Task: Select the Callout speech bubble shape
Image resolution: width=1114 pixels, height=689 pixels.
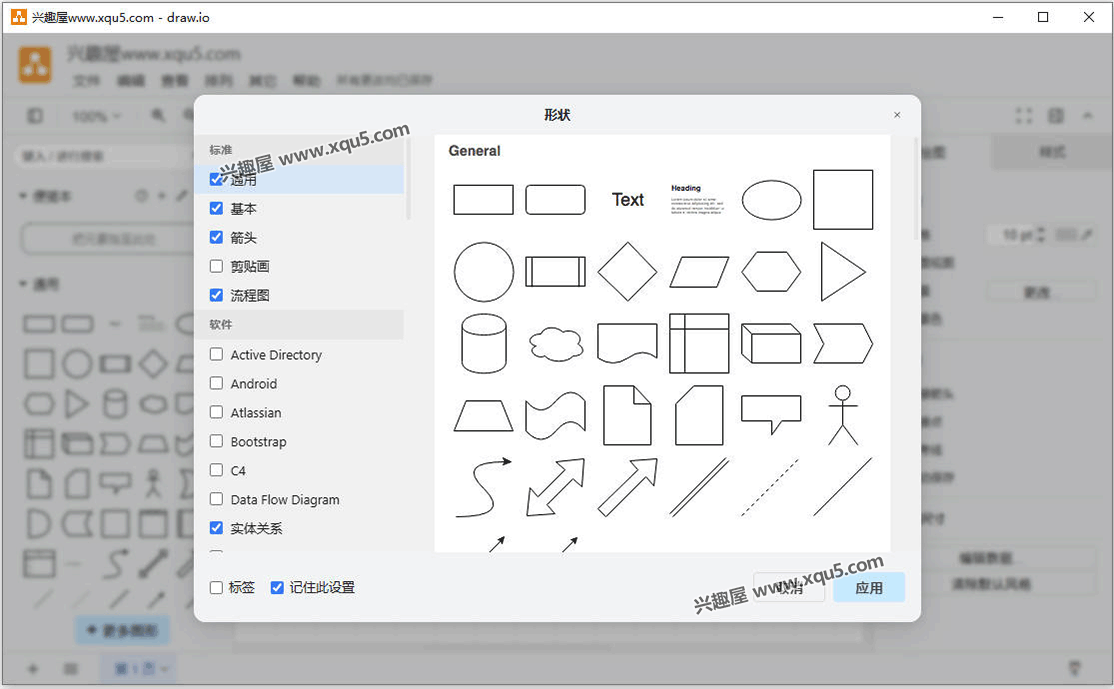Action: (772, 416)
